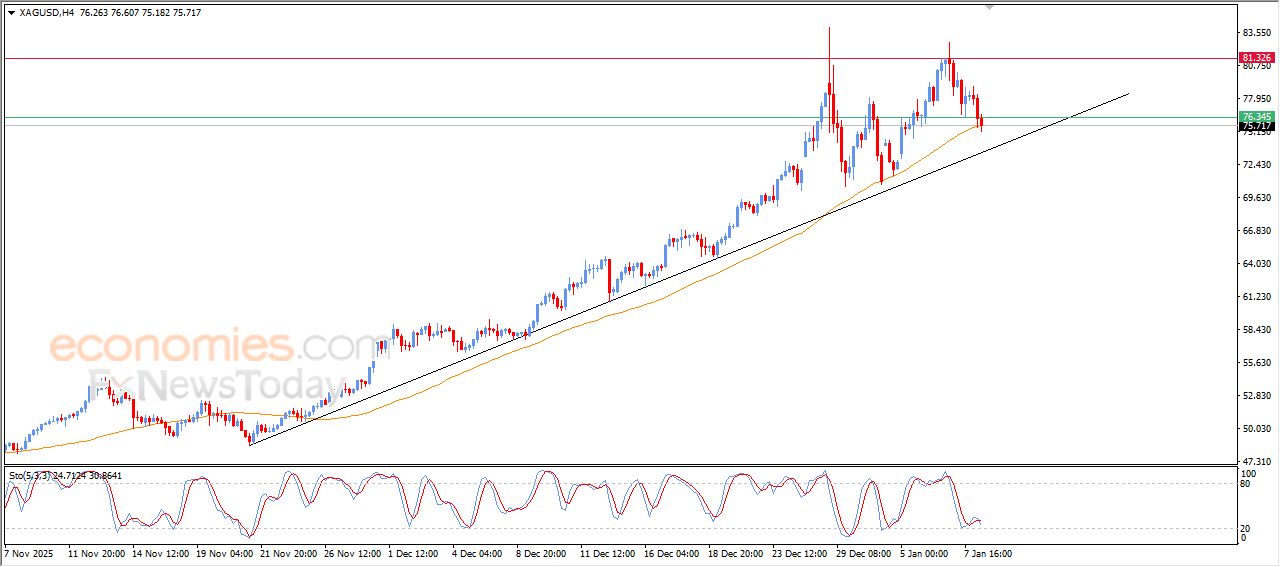Click the 23 Dec 12:00 time label
This screenshot has width=1280, height=567.
(802, 552)
